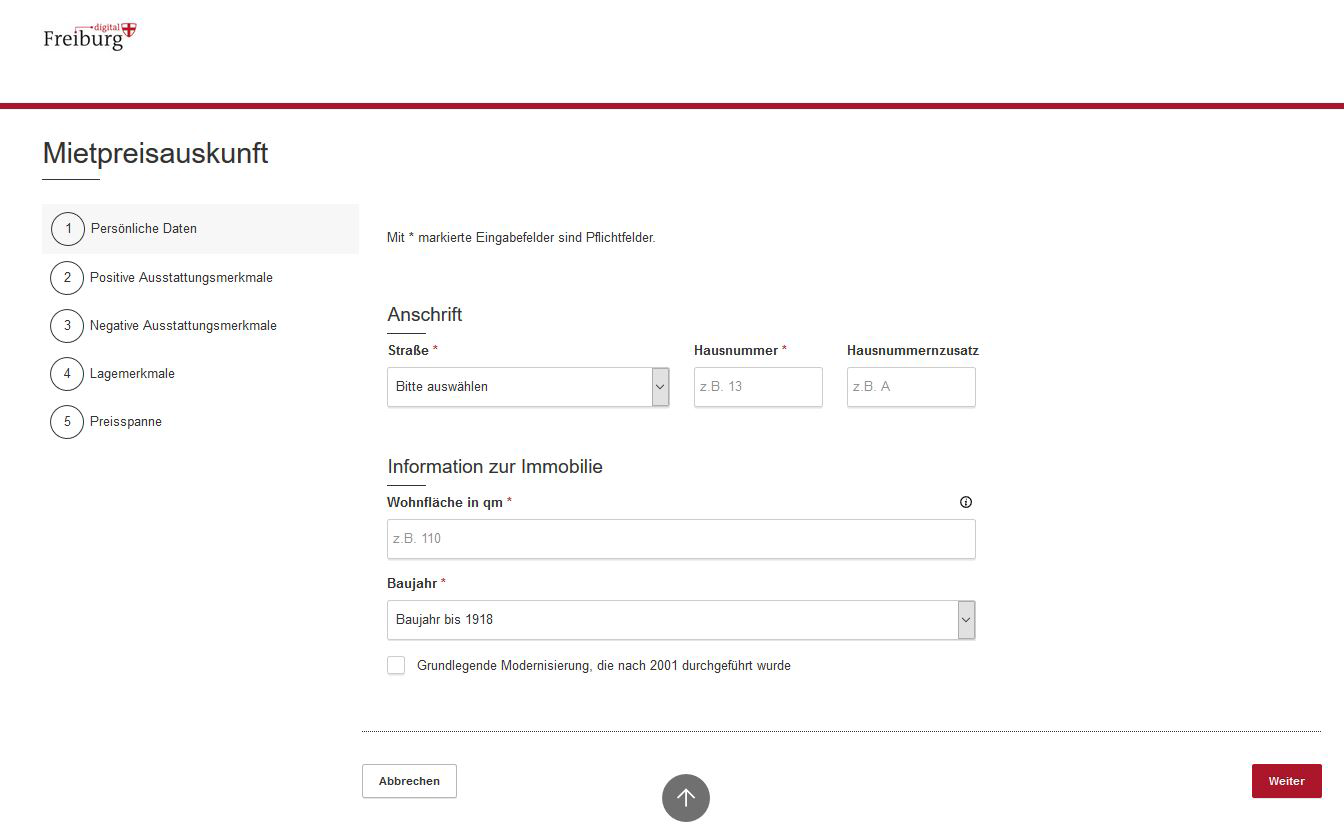The height and width of the screenshot is (830, 1344).
Task: Select Negative Ausstattungsmerkmale in sidebar
Action: 183,326
